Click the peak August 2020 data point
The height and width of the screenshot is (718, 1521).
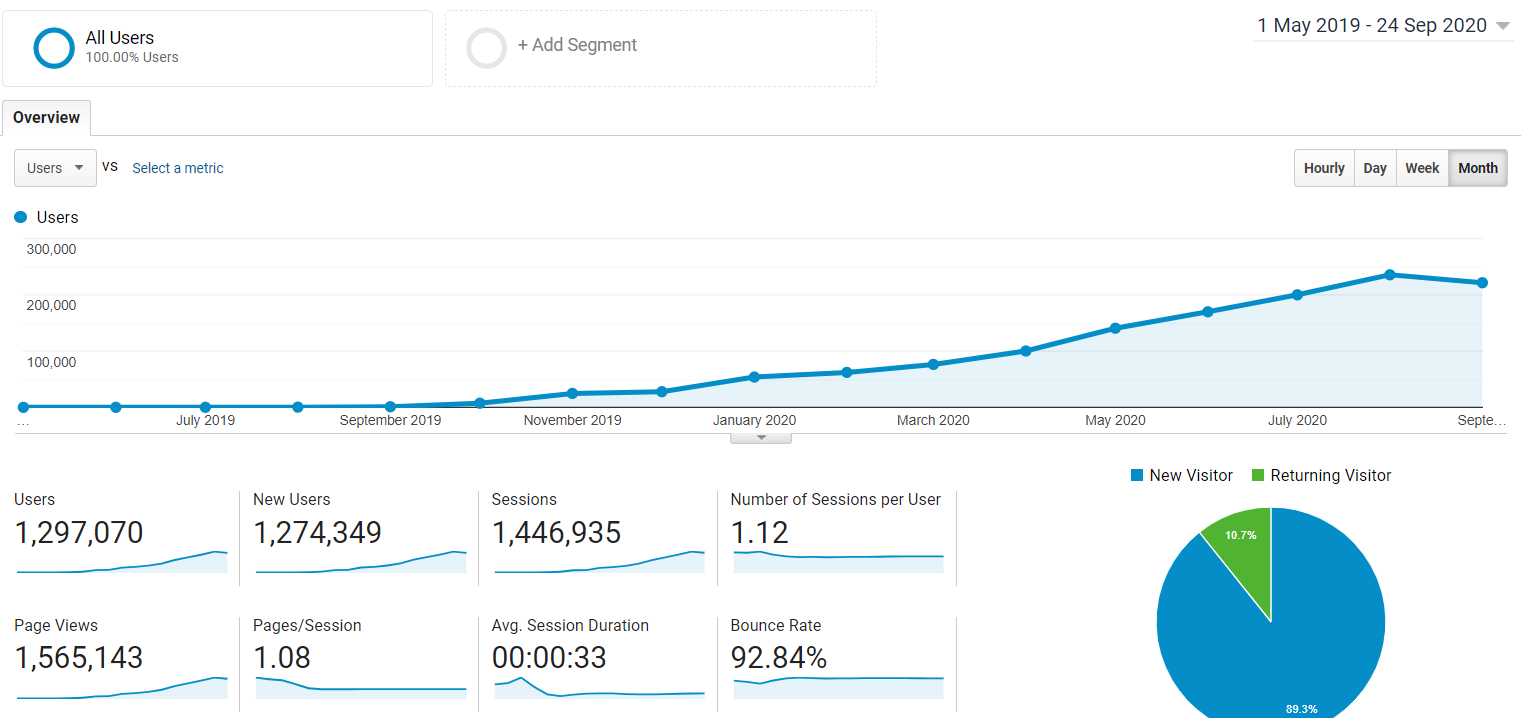pyautogui.click(x=1390, y=274)
